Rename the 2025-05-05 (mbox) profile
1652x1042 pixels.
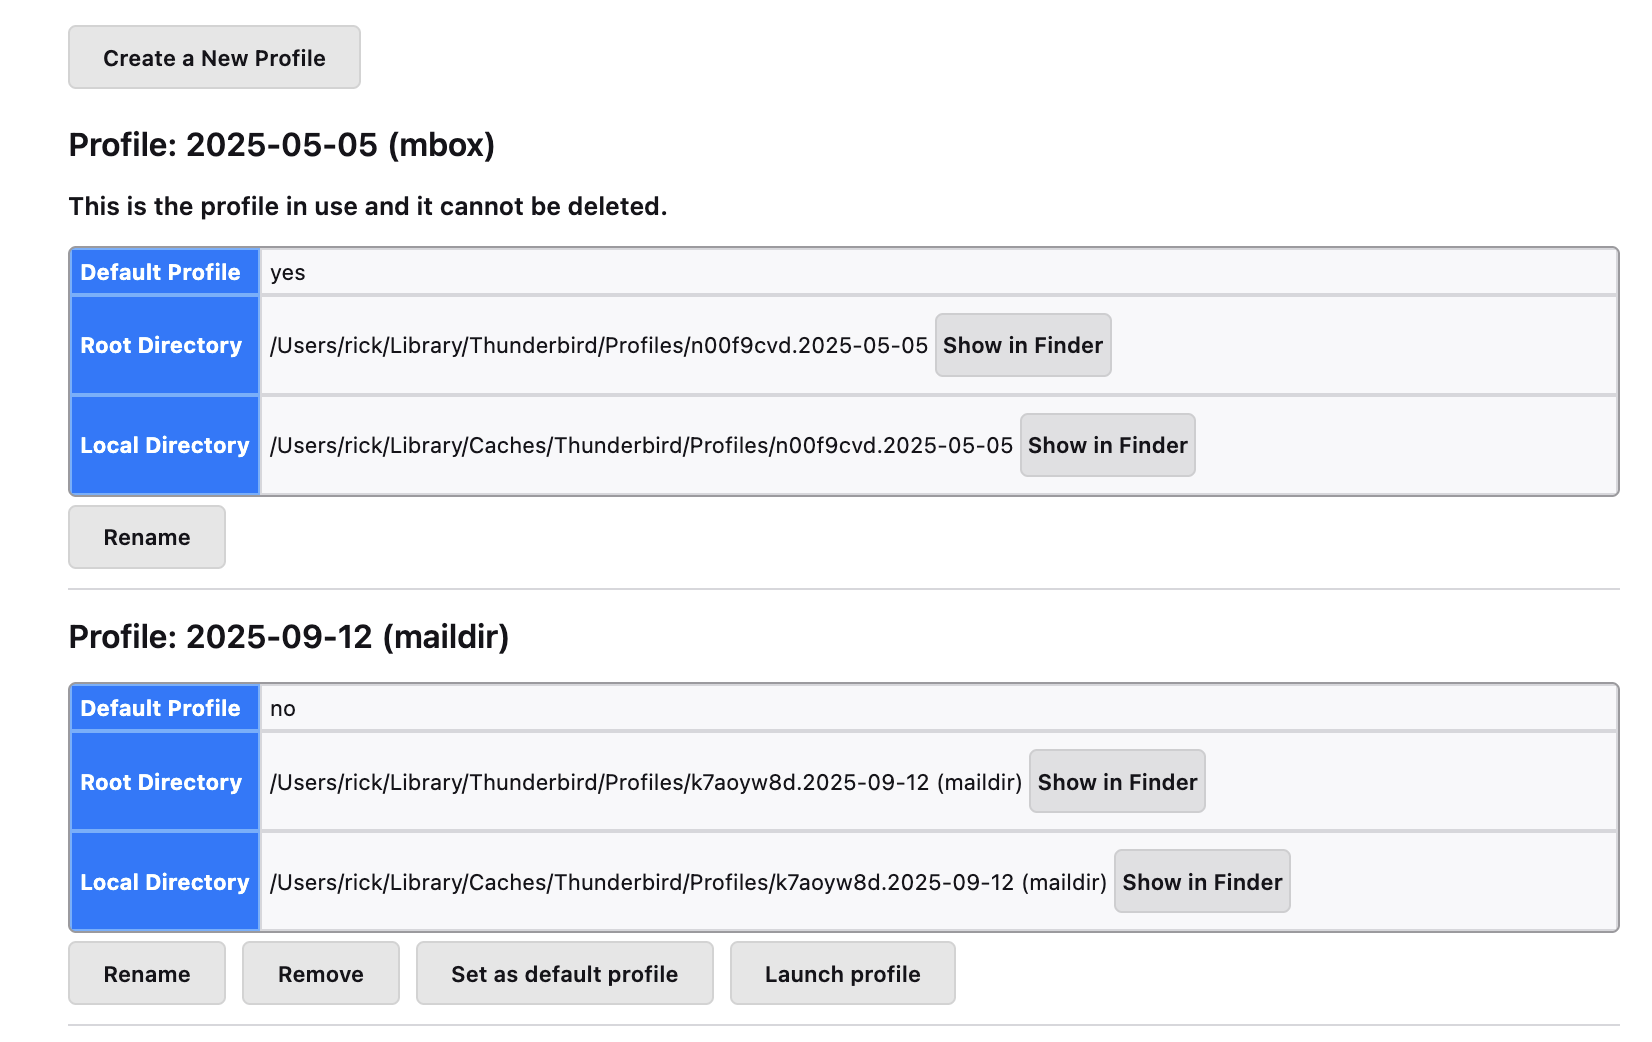click(x=147, y=537)
